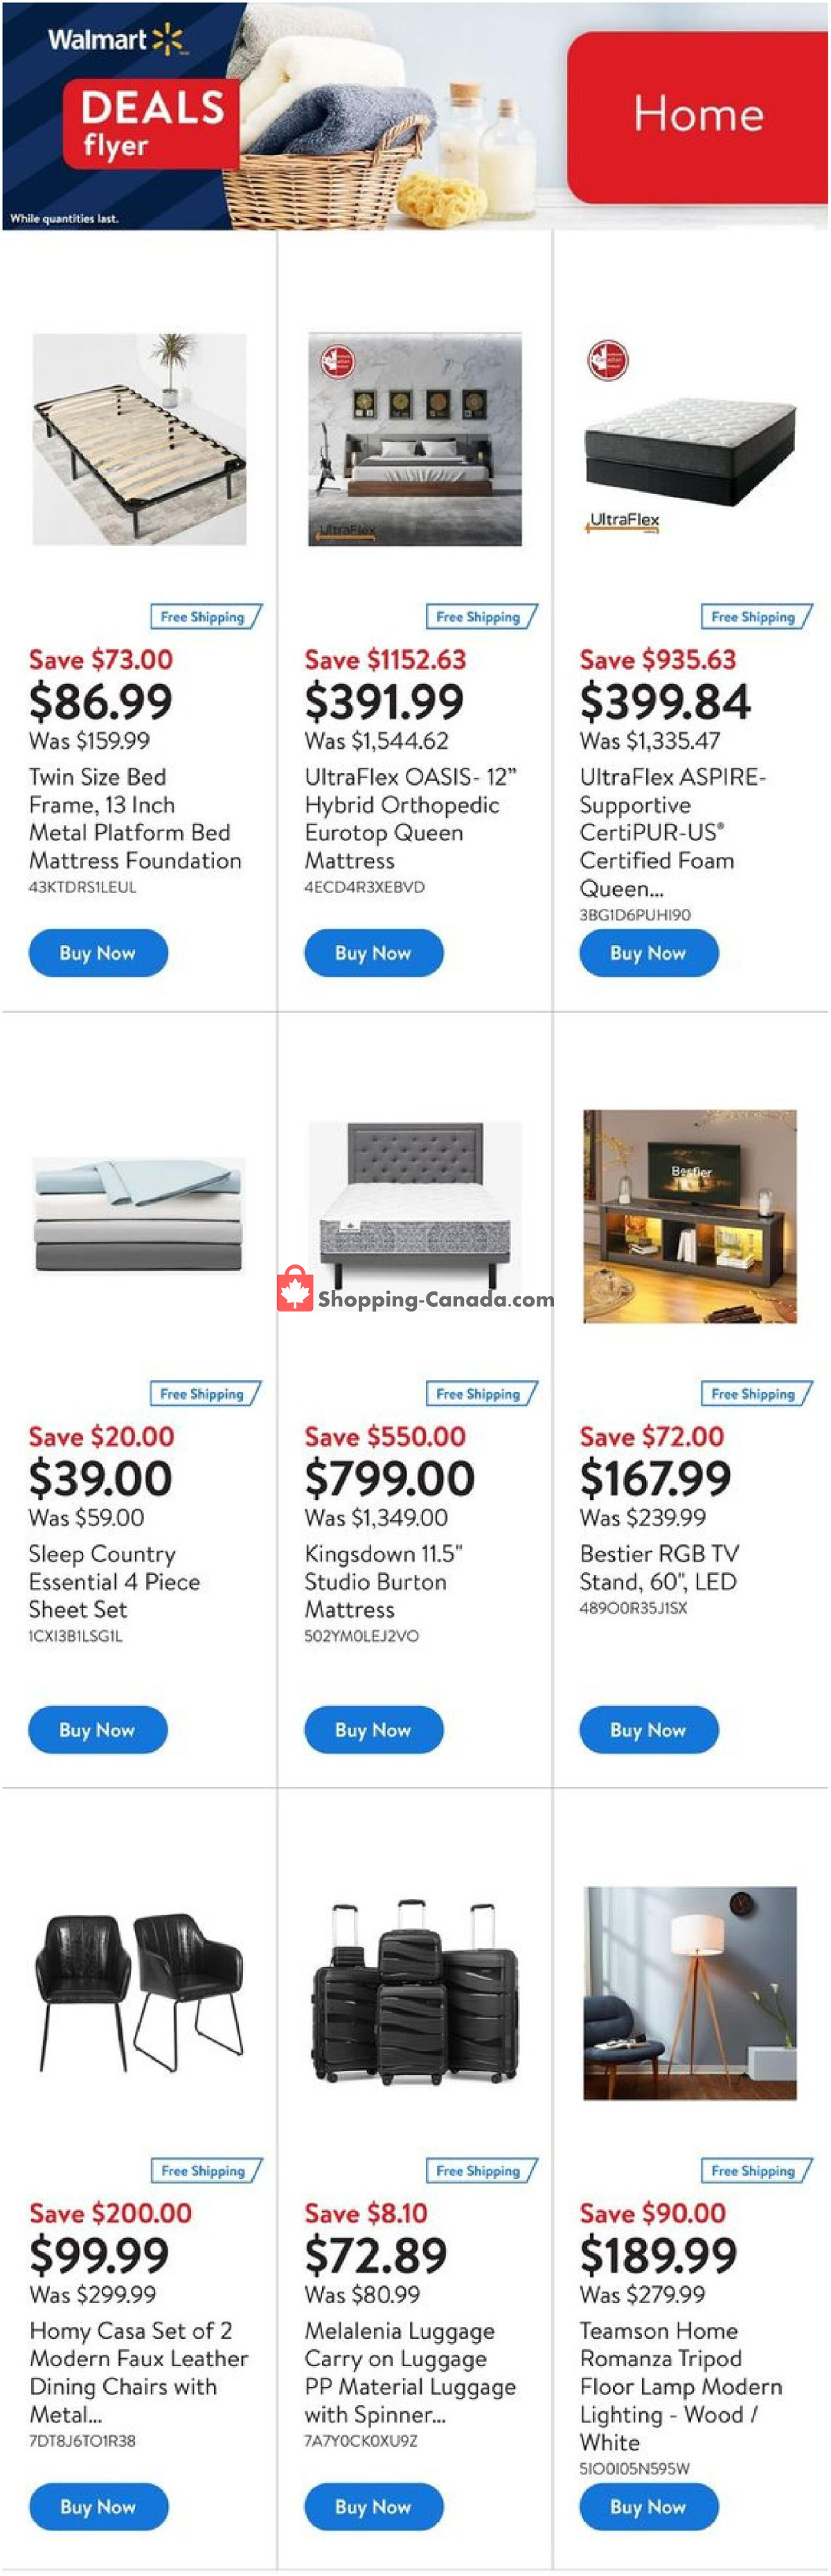
Task: Click Free Shipping label above the Kingsdown mattress price
Action: (480, 1394)
